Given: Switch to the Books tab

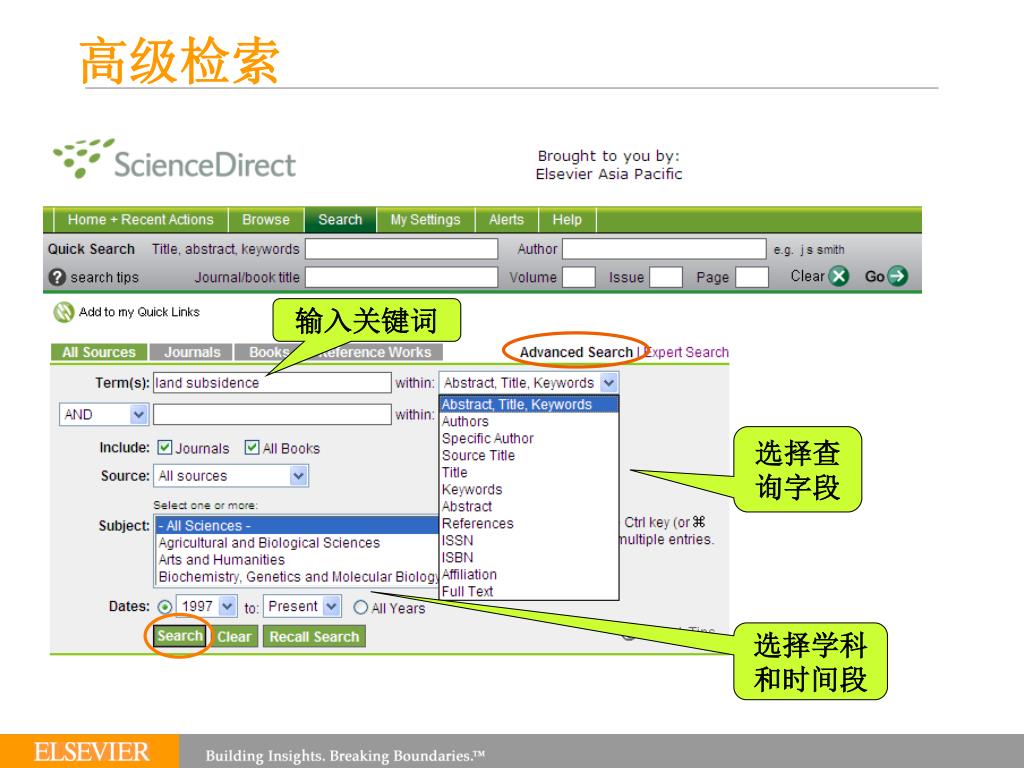Looking at the screenshot, I should [268, 352].
